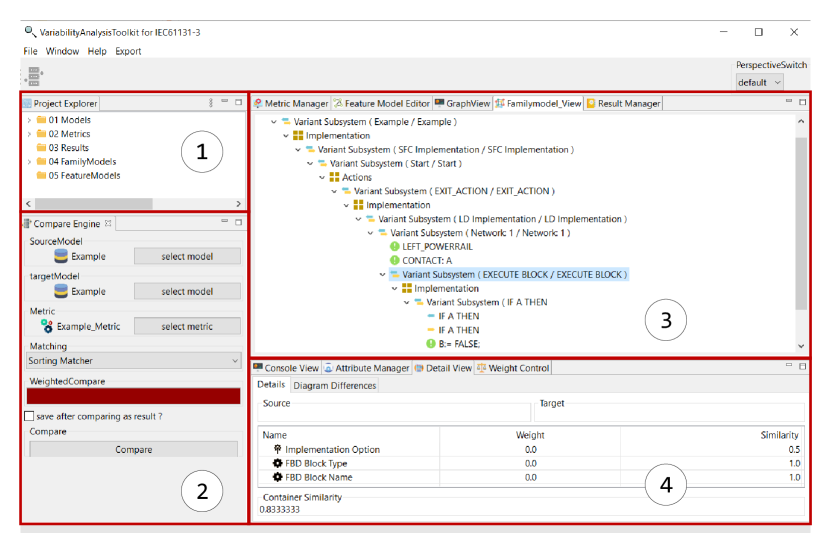831x551 pixels.
Task: Collapse Variant Subsystem Example / Example node
Action: [273, 122]
